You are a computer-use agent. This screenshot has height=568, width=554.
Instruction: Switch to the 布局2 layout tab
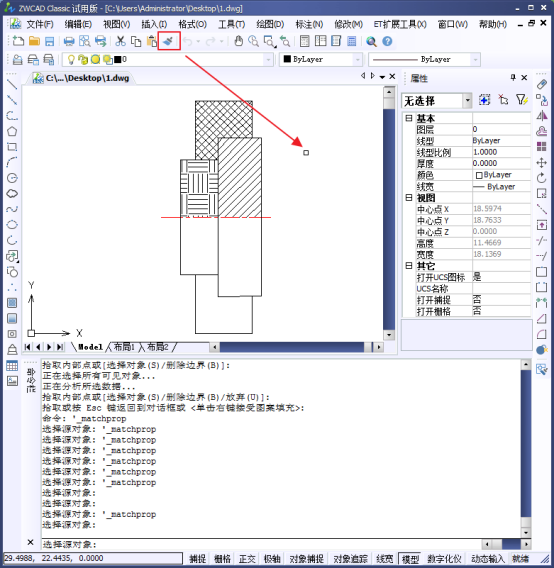point(158,347)
